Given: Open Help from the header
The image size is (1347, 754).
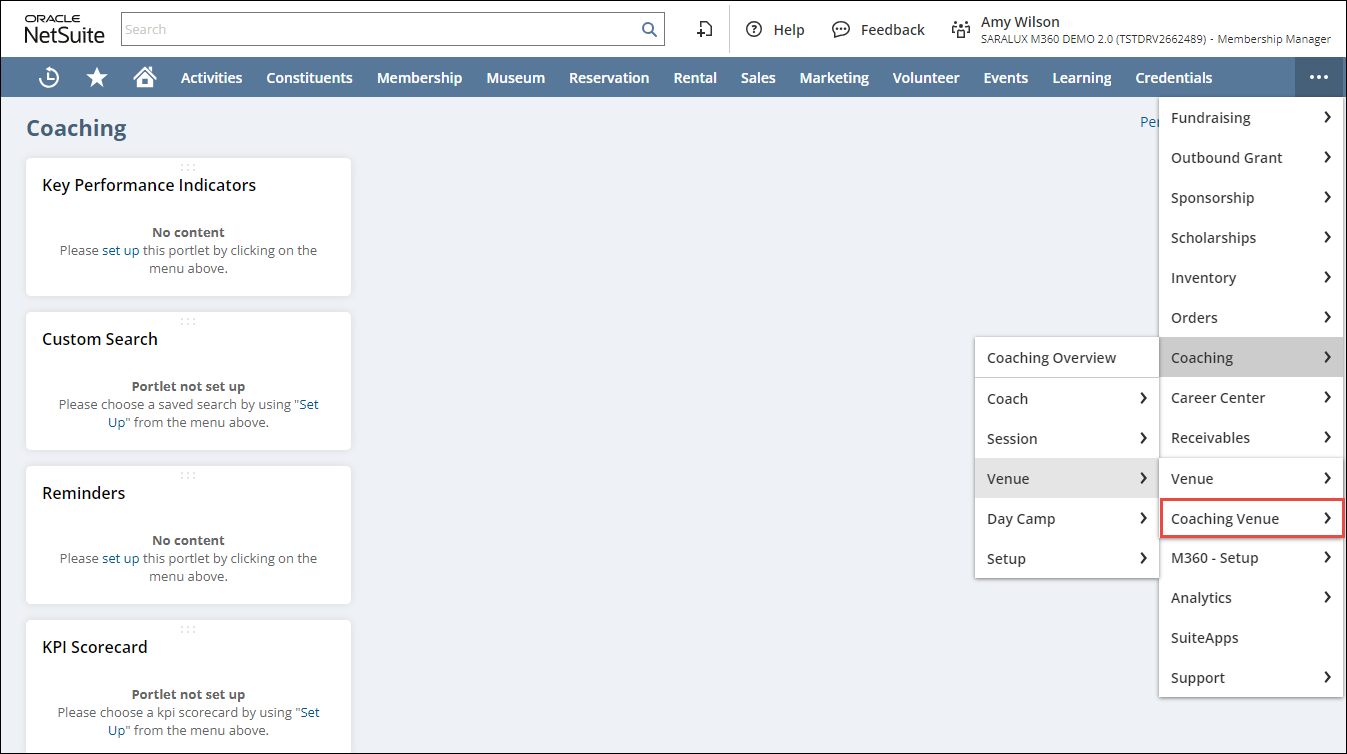Looking at the screenshot, I should coord(776,30).
